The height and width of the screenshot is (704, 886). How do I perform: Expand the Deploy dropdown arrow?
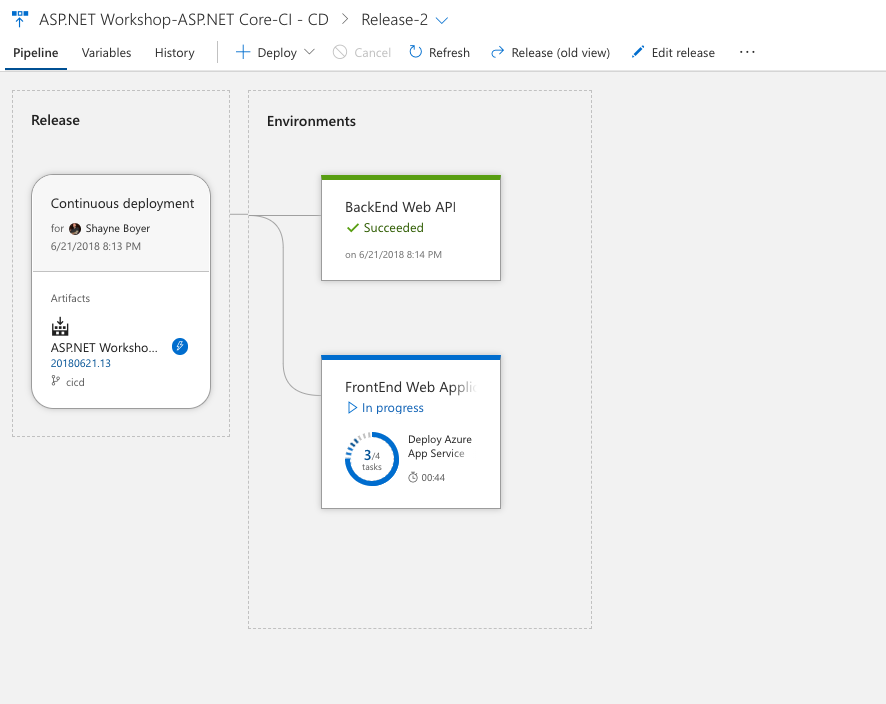pos(309,52)
